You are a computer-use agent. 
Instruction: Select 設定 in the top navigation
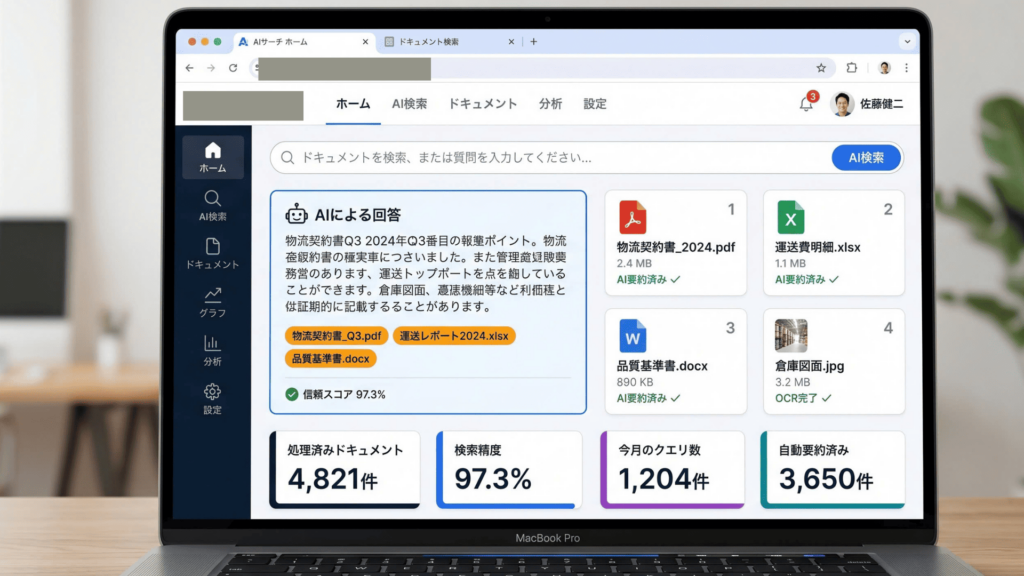point(595,104)
